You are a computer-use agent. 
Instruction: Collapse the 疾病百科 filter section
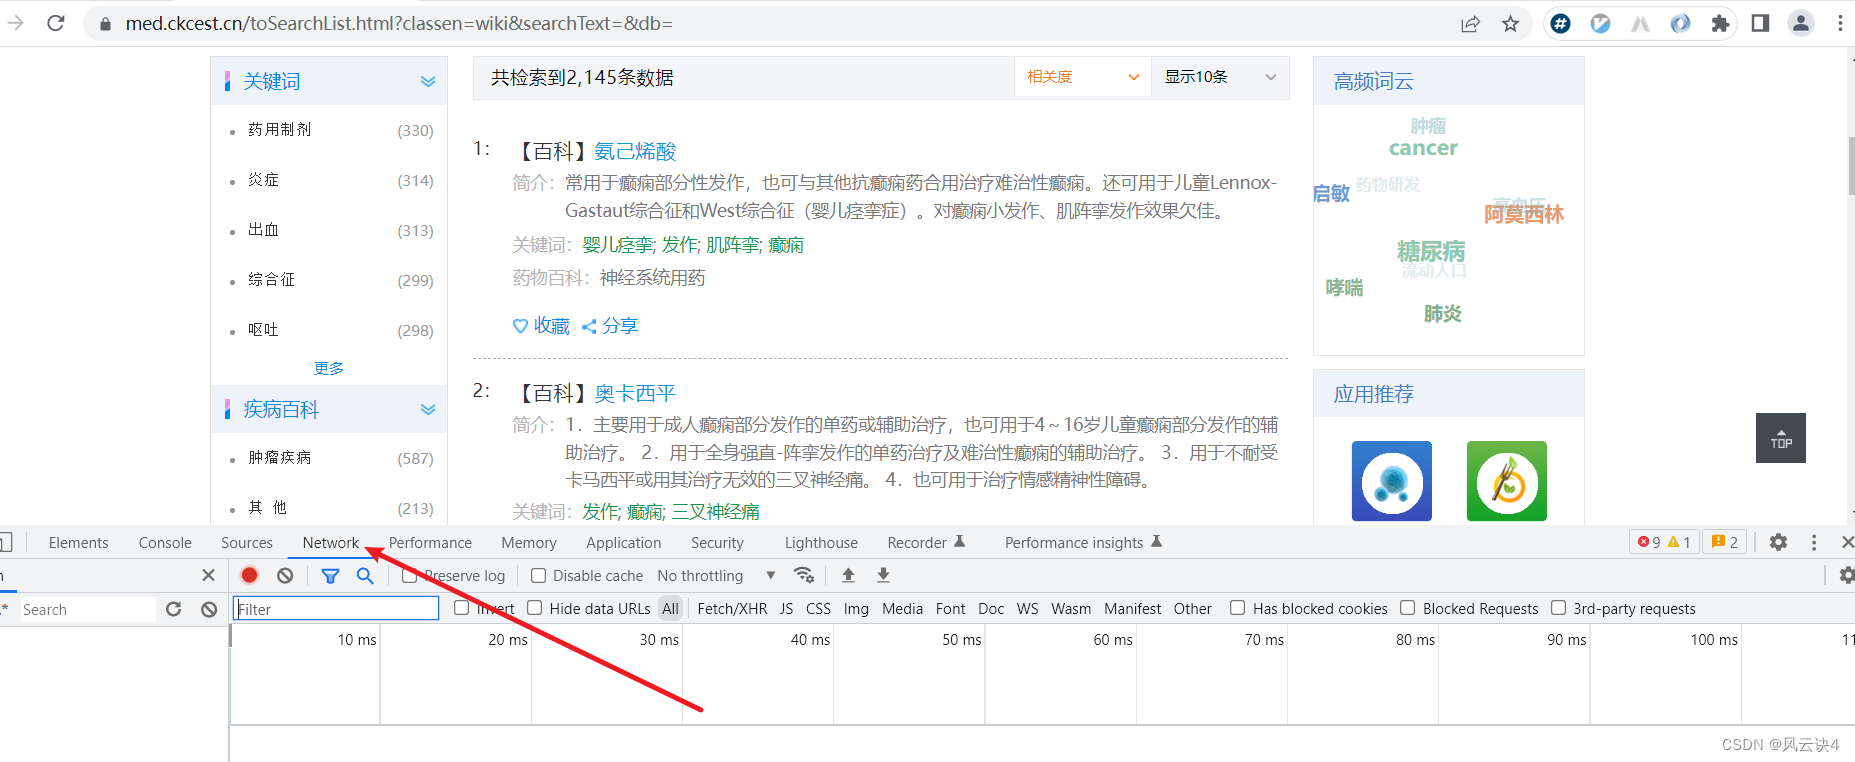(428, 409)
